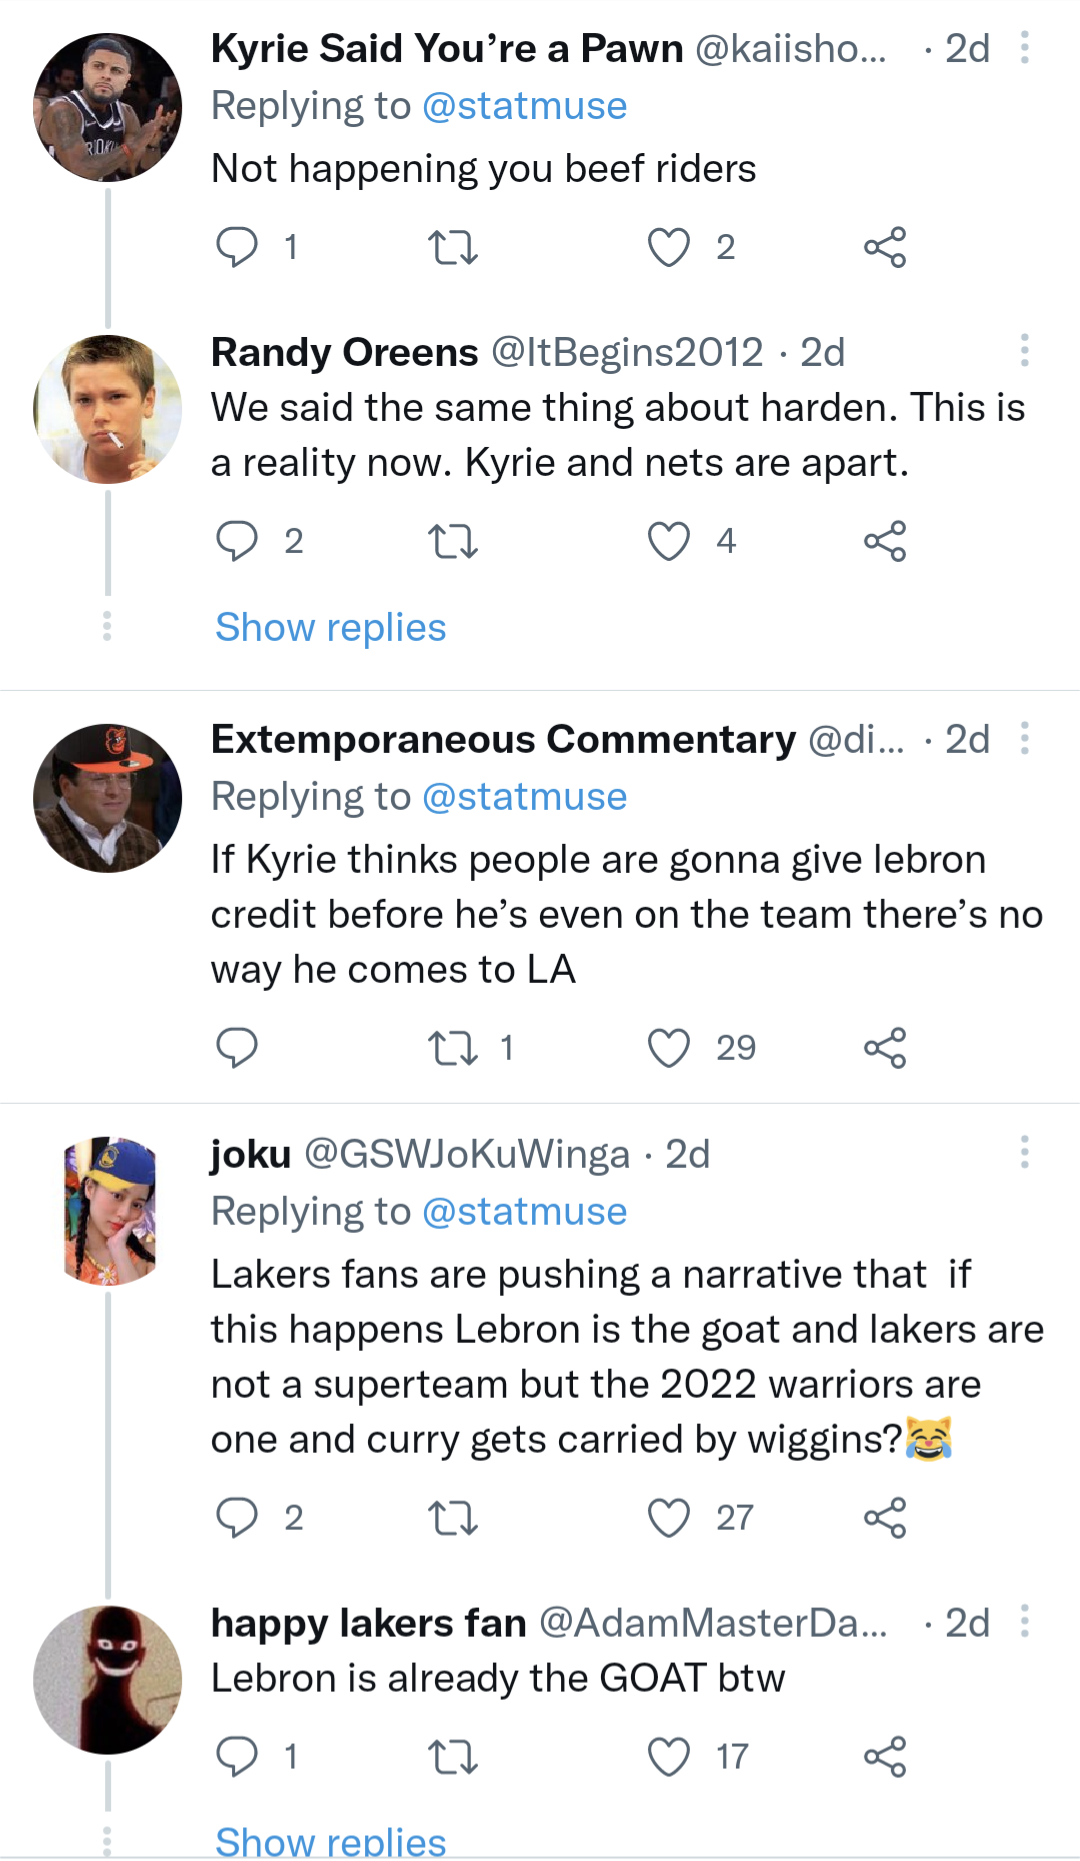
Task: Tap Extemporaneous Commentary's avatar
Action: [x=108, y=798]
